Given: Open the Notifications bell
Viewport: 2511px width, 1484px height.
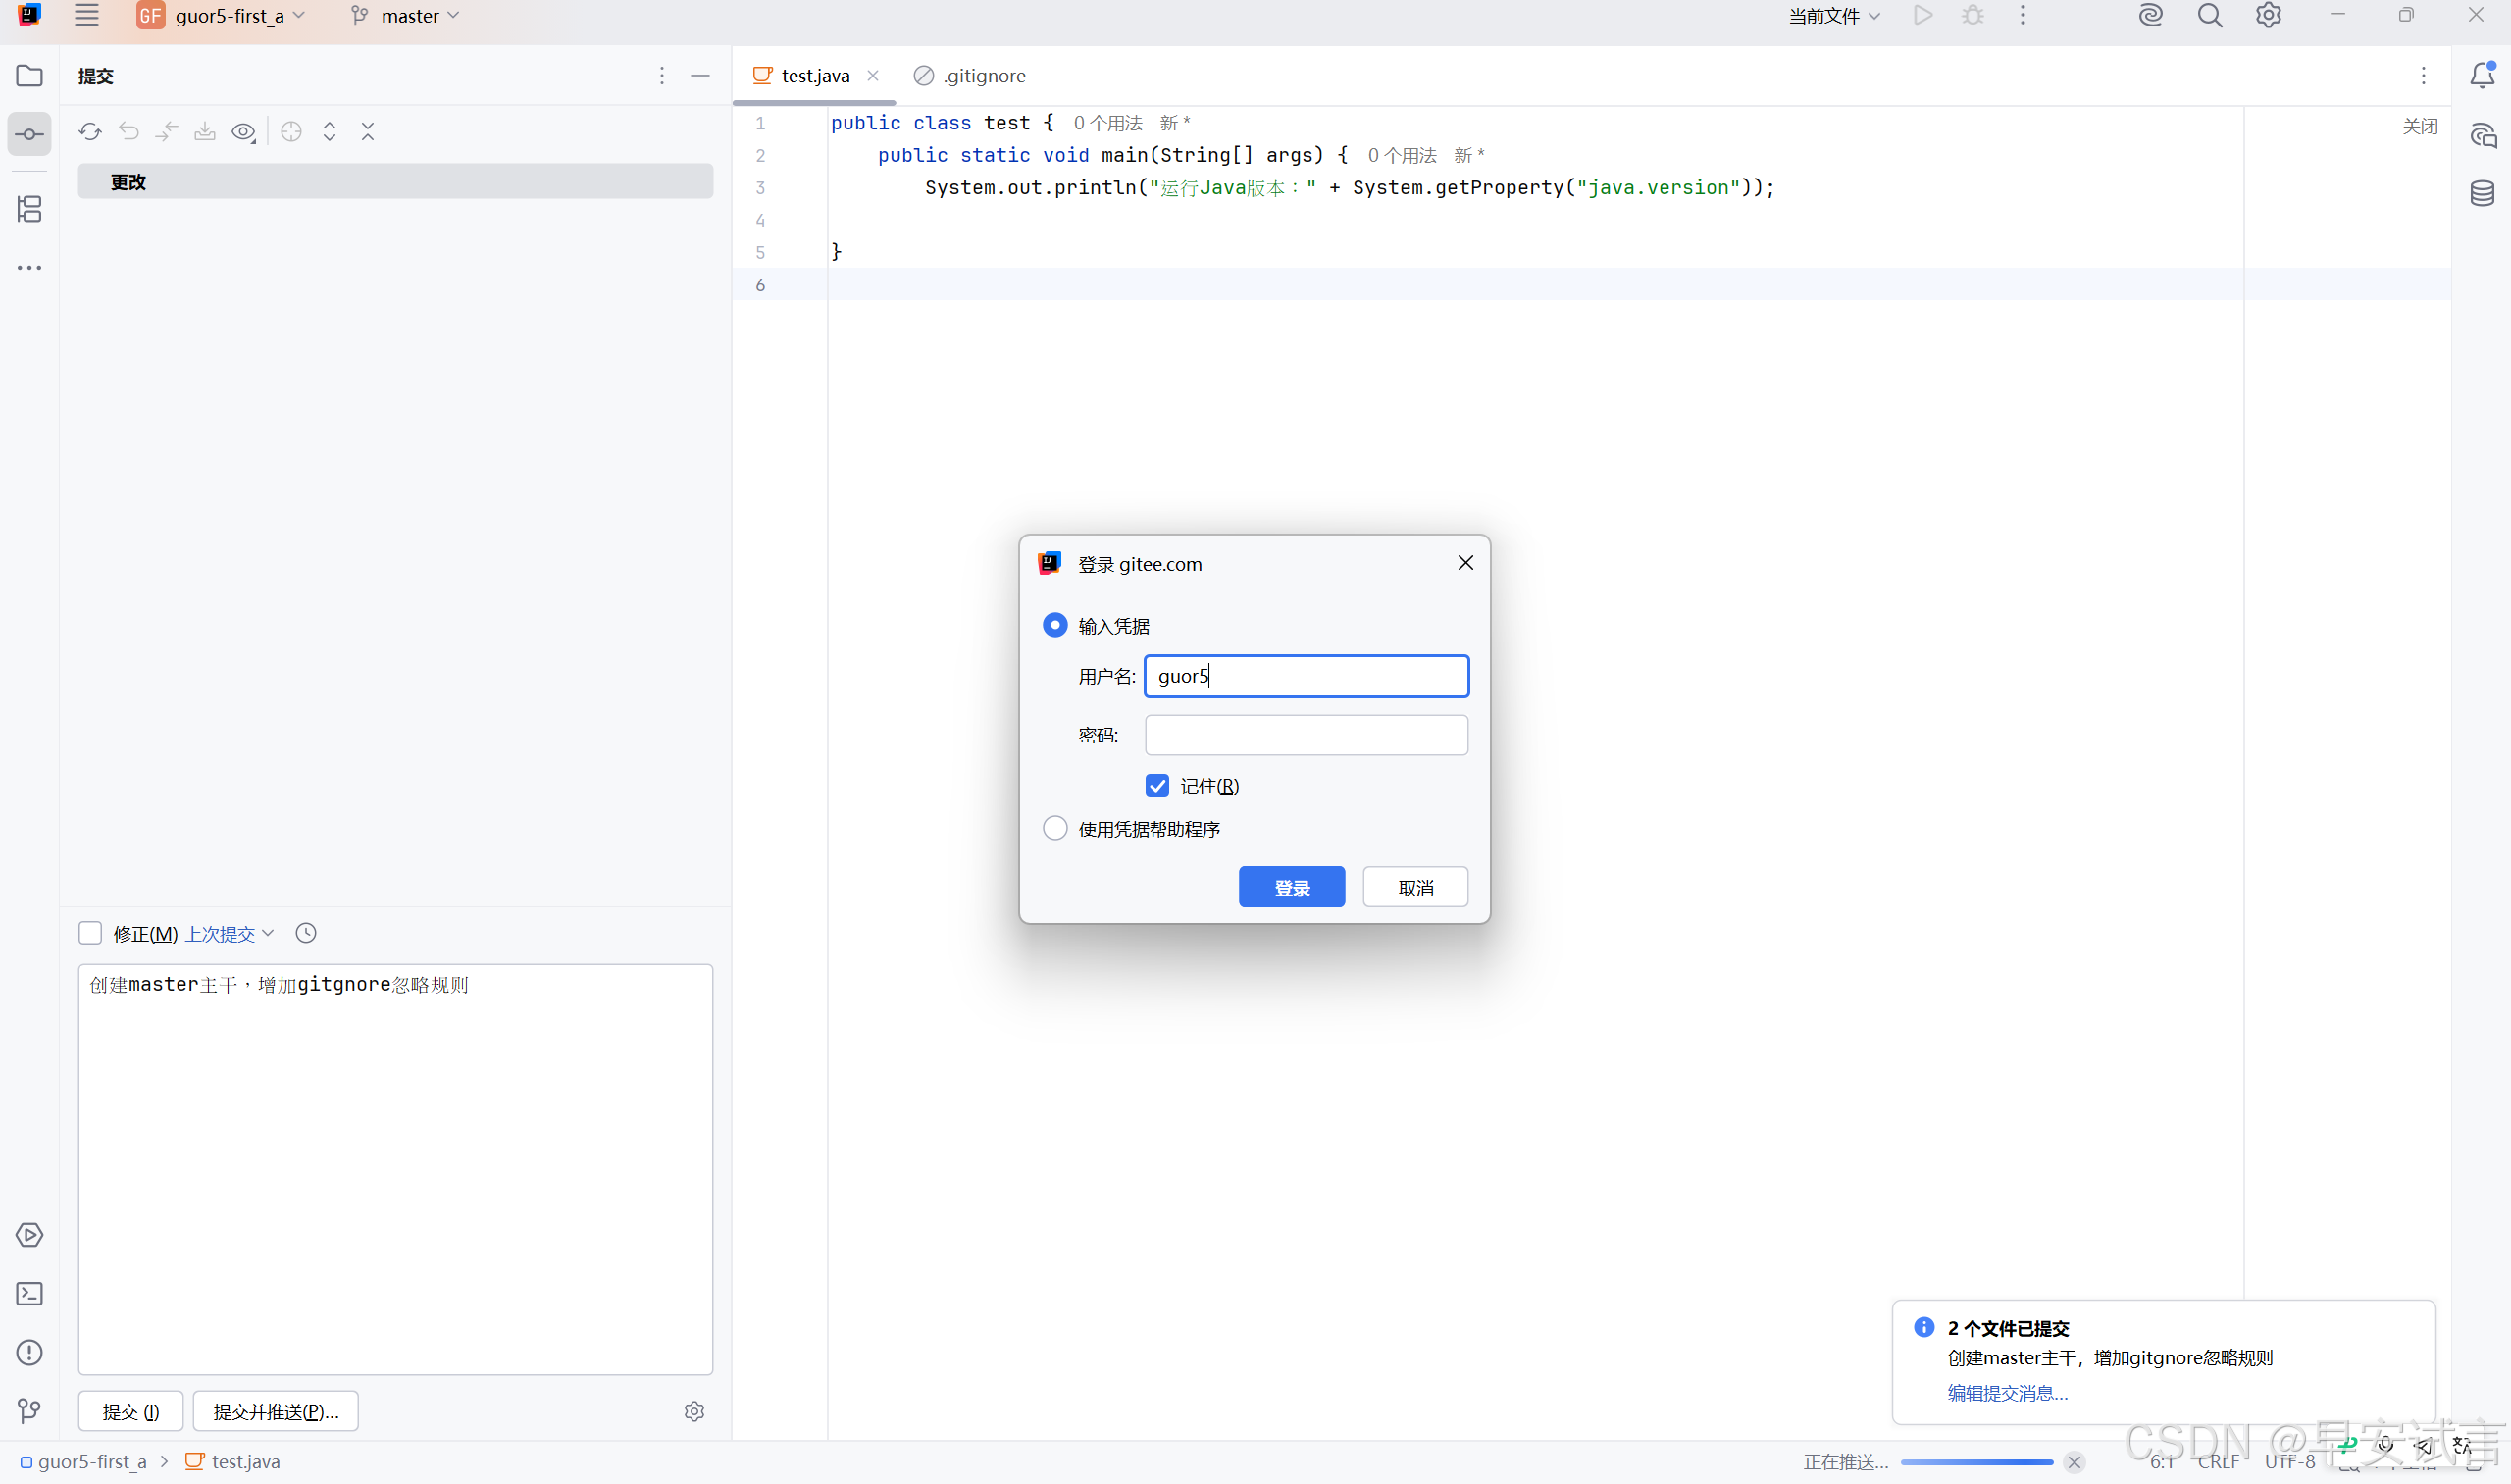Looking at the screenshot, I should (2482, 76).
